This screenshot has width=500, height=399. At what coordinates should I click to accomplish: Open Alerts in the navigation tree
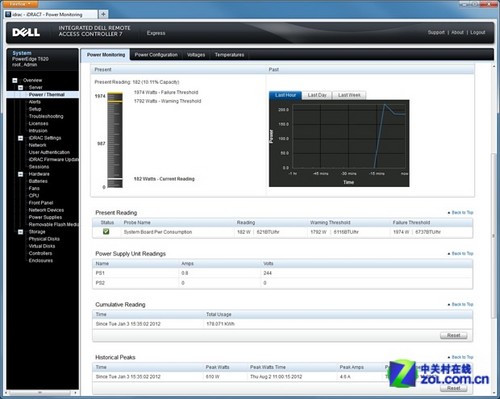click(35, 102)
